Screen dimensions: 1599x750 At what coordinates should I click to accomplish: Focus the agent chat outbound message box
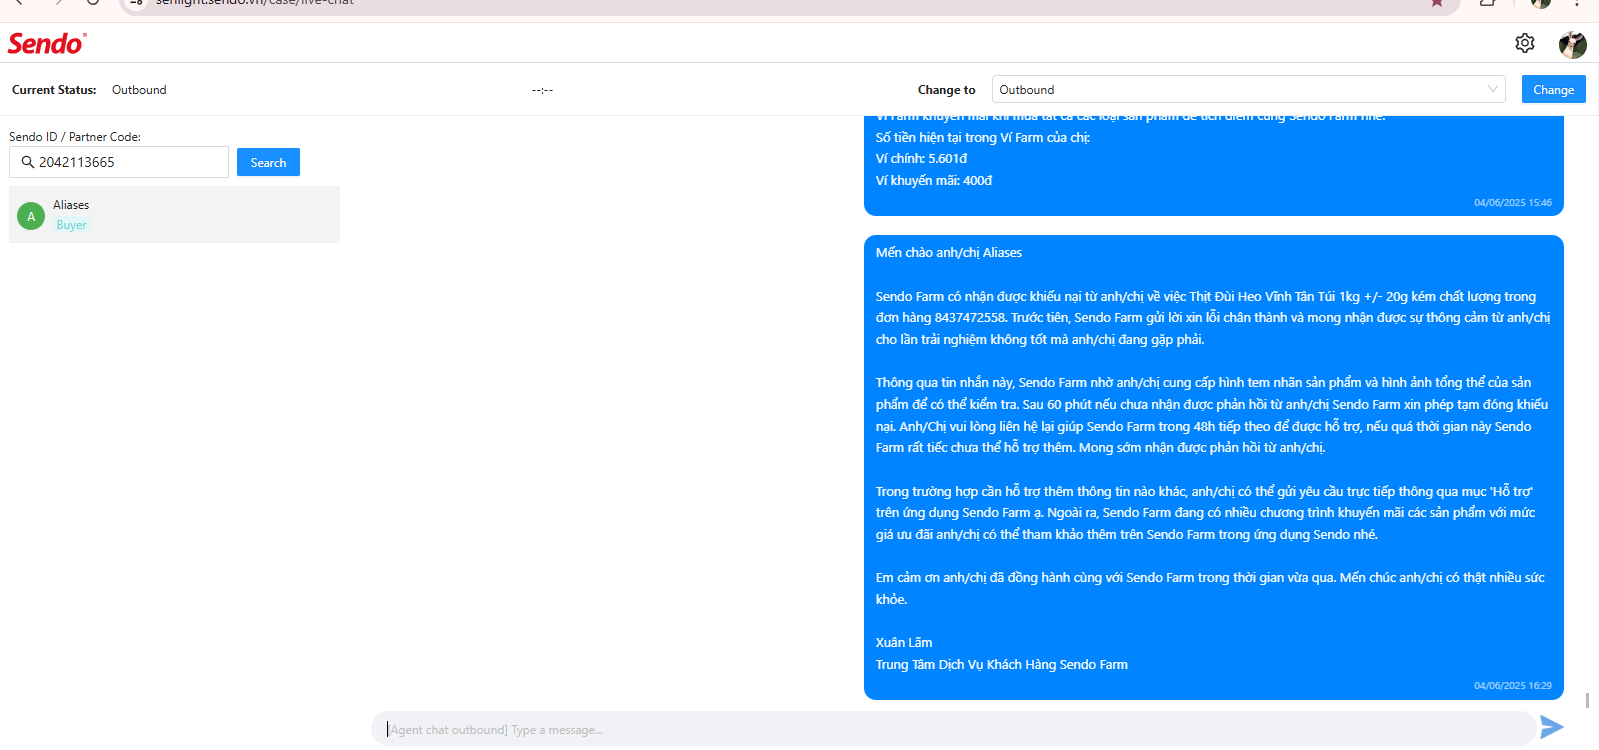click(x=953, y=729)
